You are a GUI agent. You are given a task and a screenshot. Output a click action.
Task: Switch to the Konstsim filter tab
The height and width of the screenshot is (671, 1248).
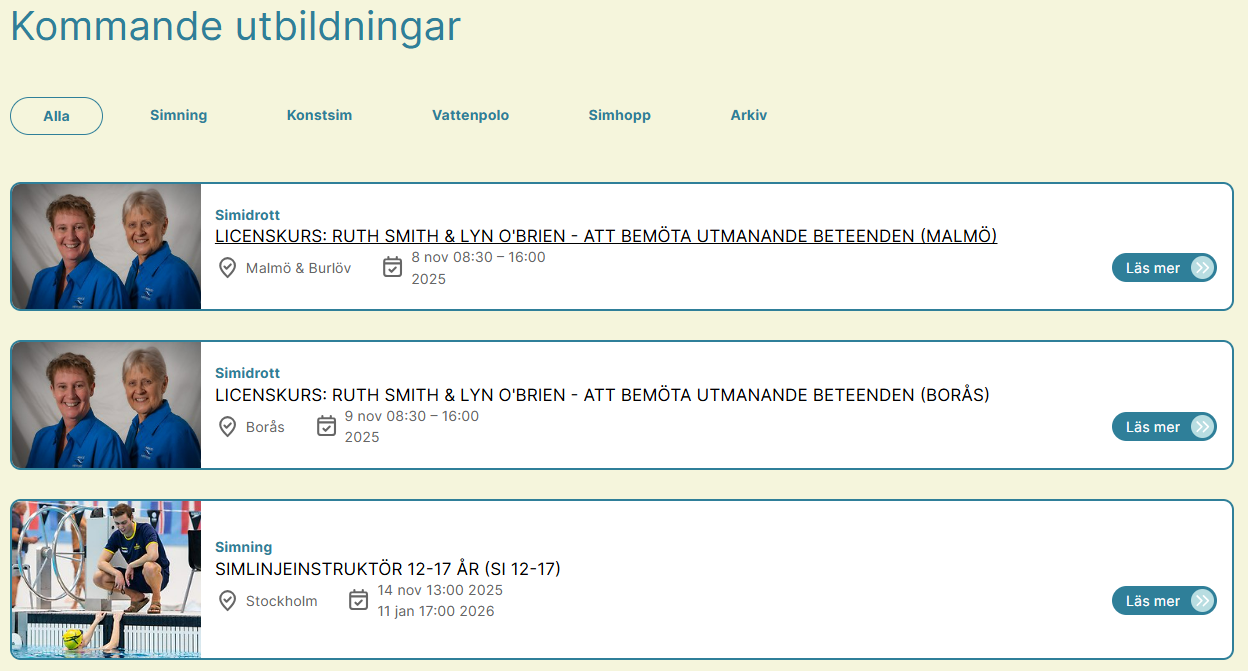(x=319, y=115)
